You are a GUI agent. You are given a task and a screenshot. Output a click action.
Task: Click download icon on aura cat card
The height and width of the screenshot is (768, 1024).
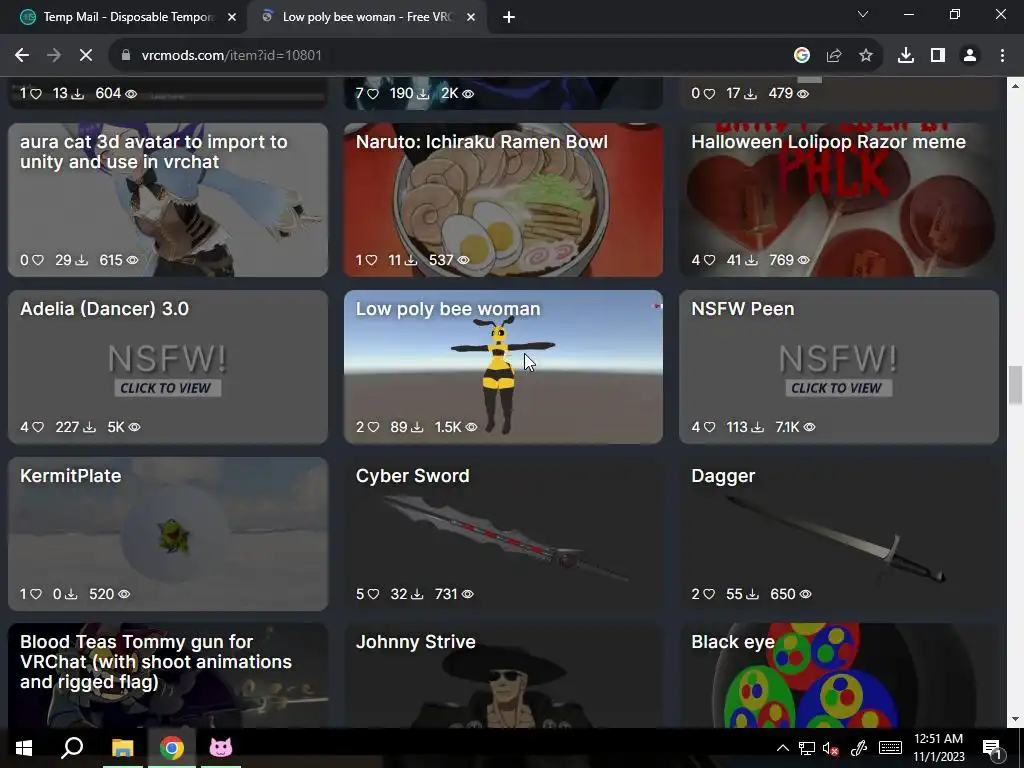(82, 260)
